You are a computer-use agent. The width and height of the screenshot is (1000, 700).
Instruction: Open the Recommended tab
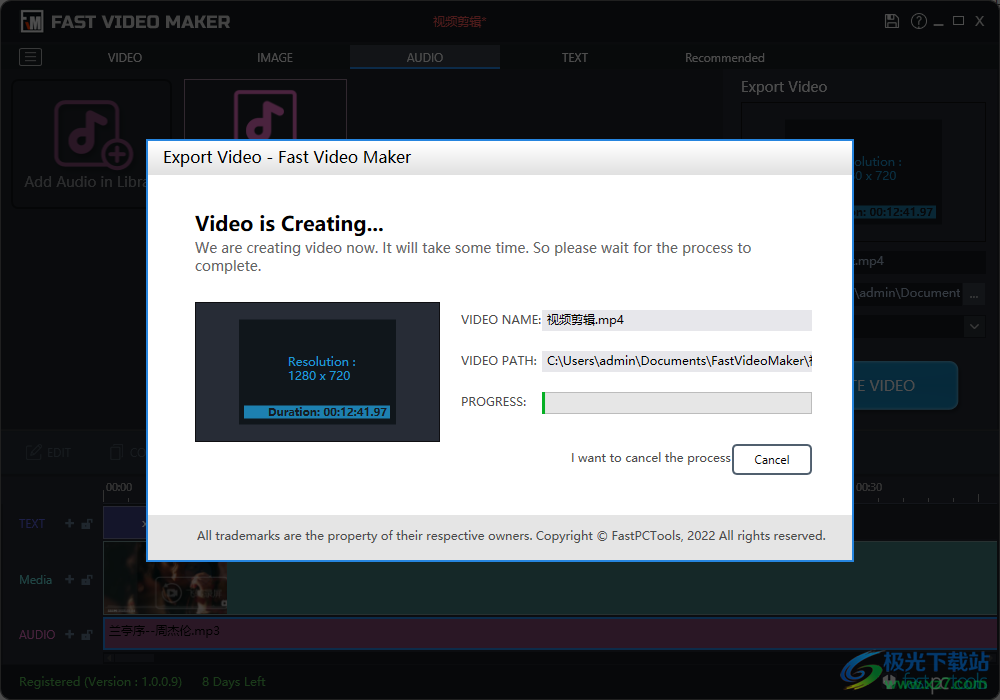(724, 57)
